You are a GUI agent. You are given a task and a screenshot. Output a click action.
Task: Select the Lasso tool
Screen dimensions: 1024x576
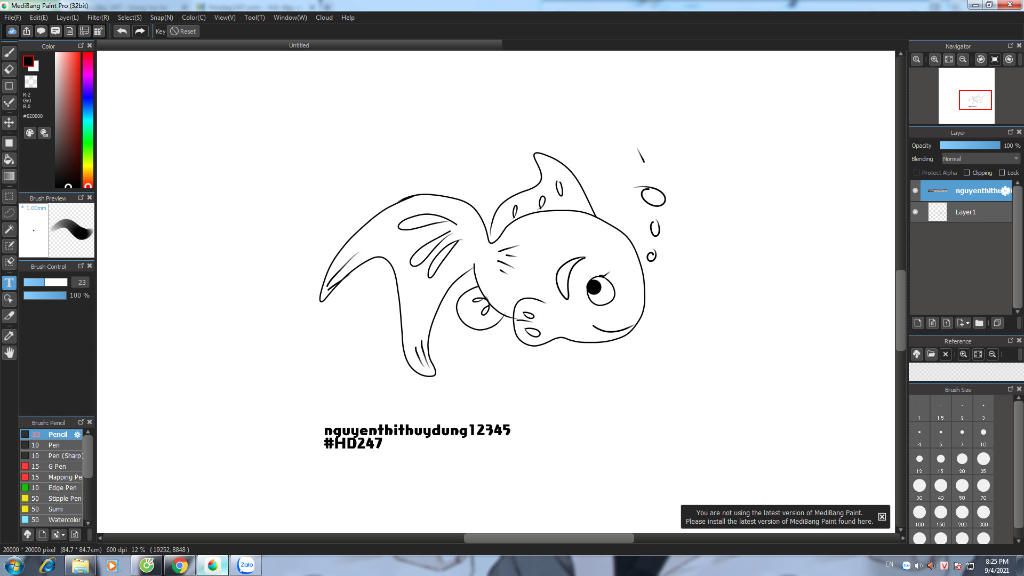[x=9, y=212]
